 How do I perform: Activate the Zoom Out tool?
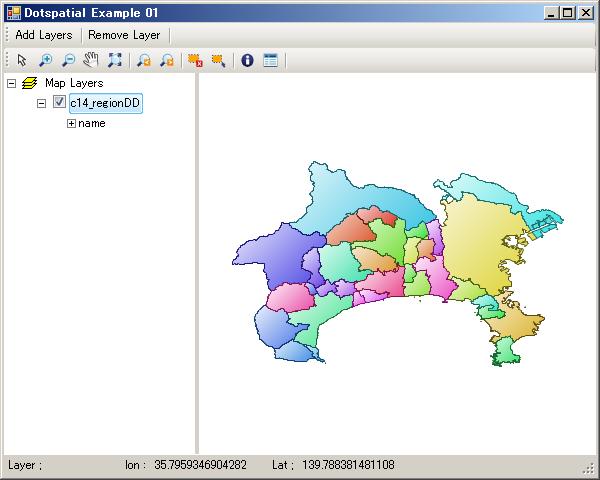[68, 60]
